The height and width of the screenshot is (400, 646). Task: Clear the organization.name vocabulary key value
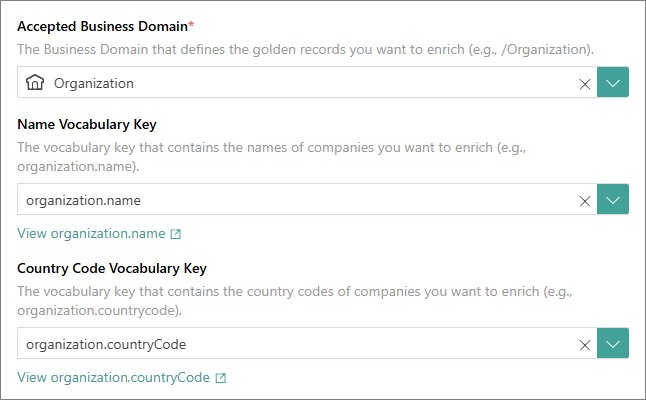[x=585, y=201]
